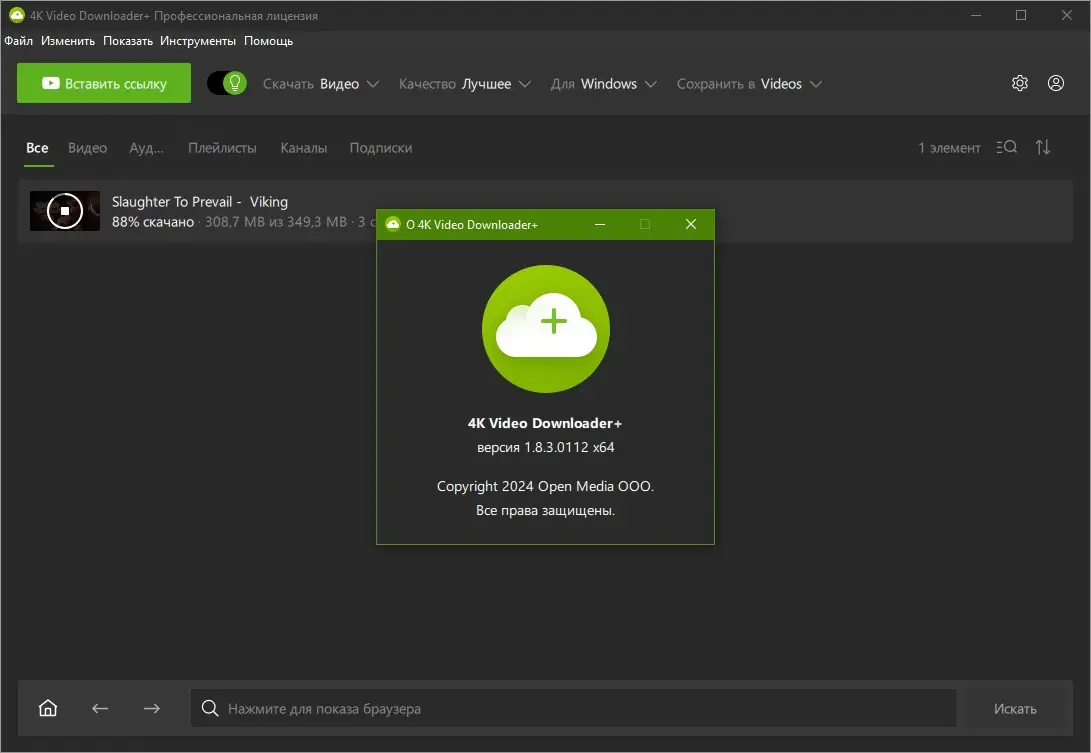Open the Показать menu

(128, 41)
